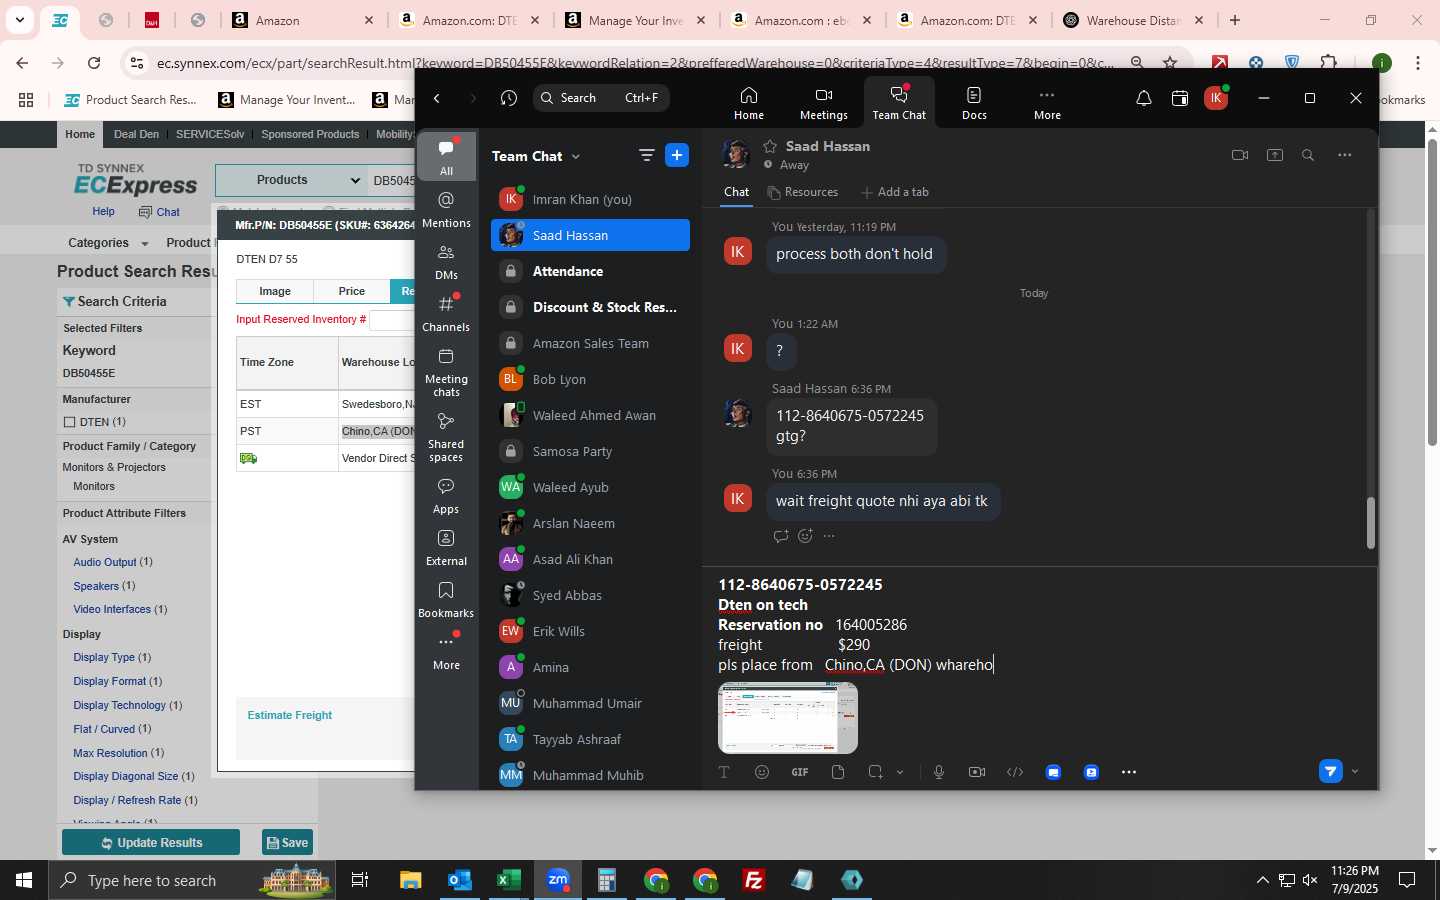Reply to the freight quote message

coord(781,536)
